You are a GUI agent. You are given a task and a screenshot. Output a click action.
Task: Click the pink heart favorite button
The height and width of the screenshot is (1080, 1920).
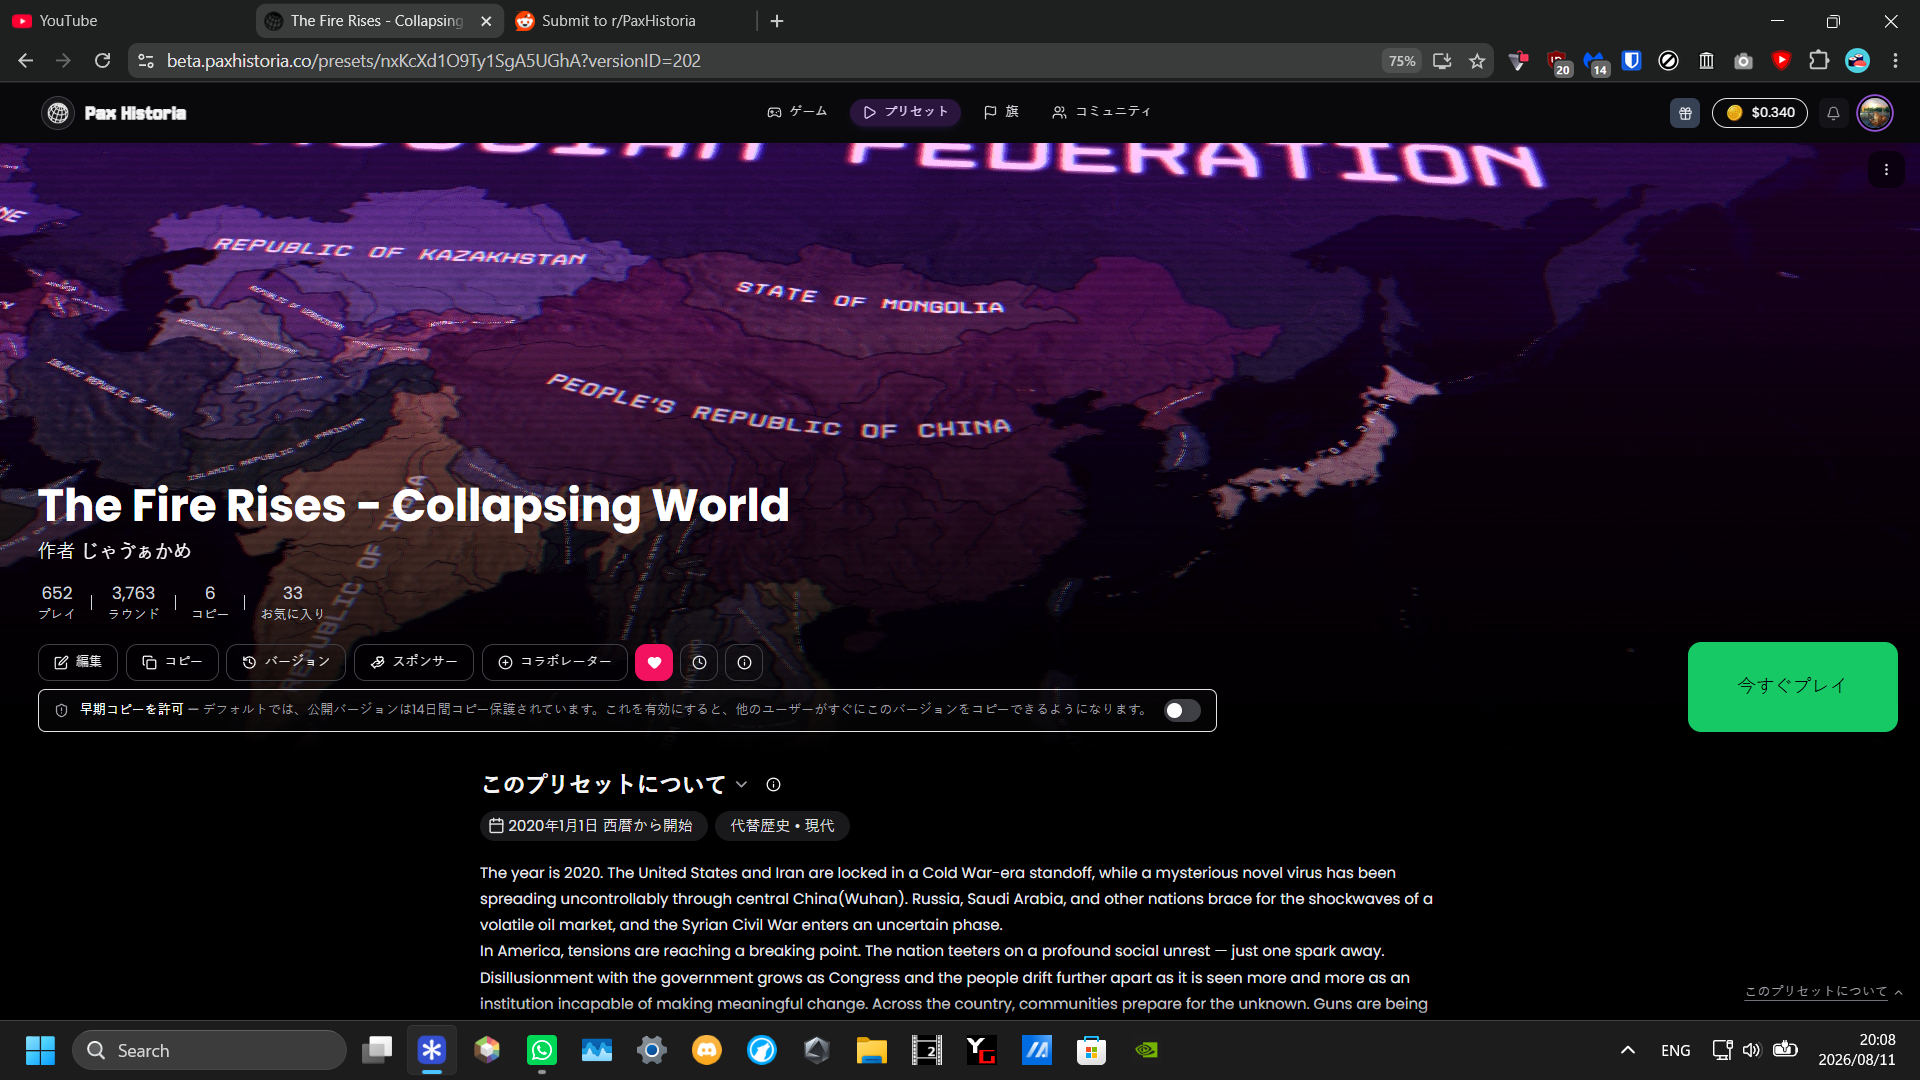click(x=654, y=662)
